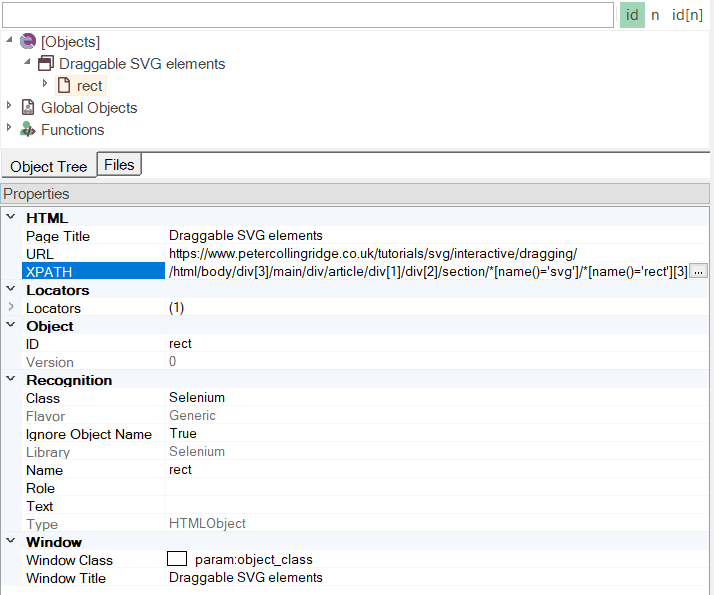
Task: Switch to the Files tab
Action: [x=119, y=165]
